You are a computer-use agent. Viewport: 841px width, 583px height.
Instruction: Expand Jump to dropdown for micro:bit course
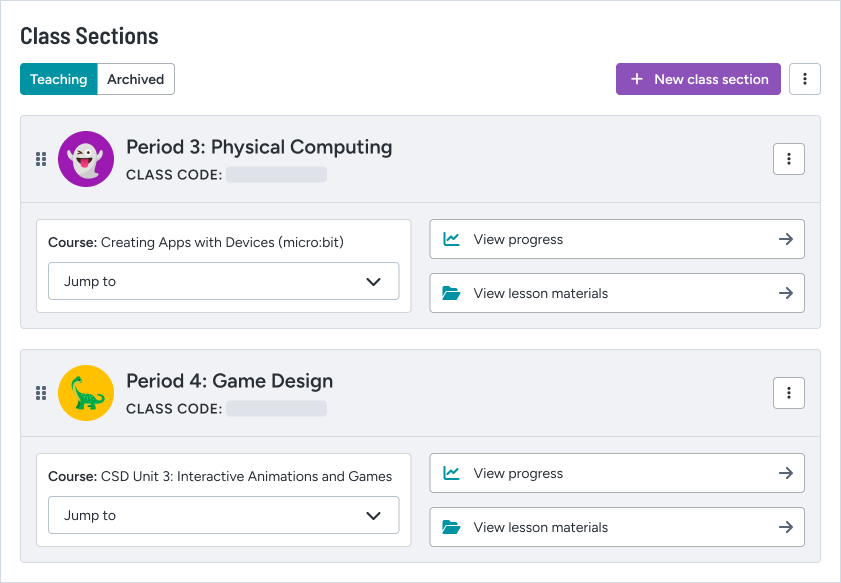point(224,281)
